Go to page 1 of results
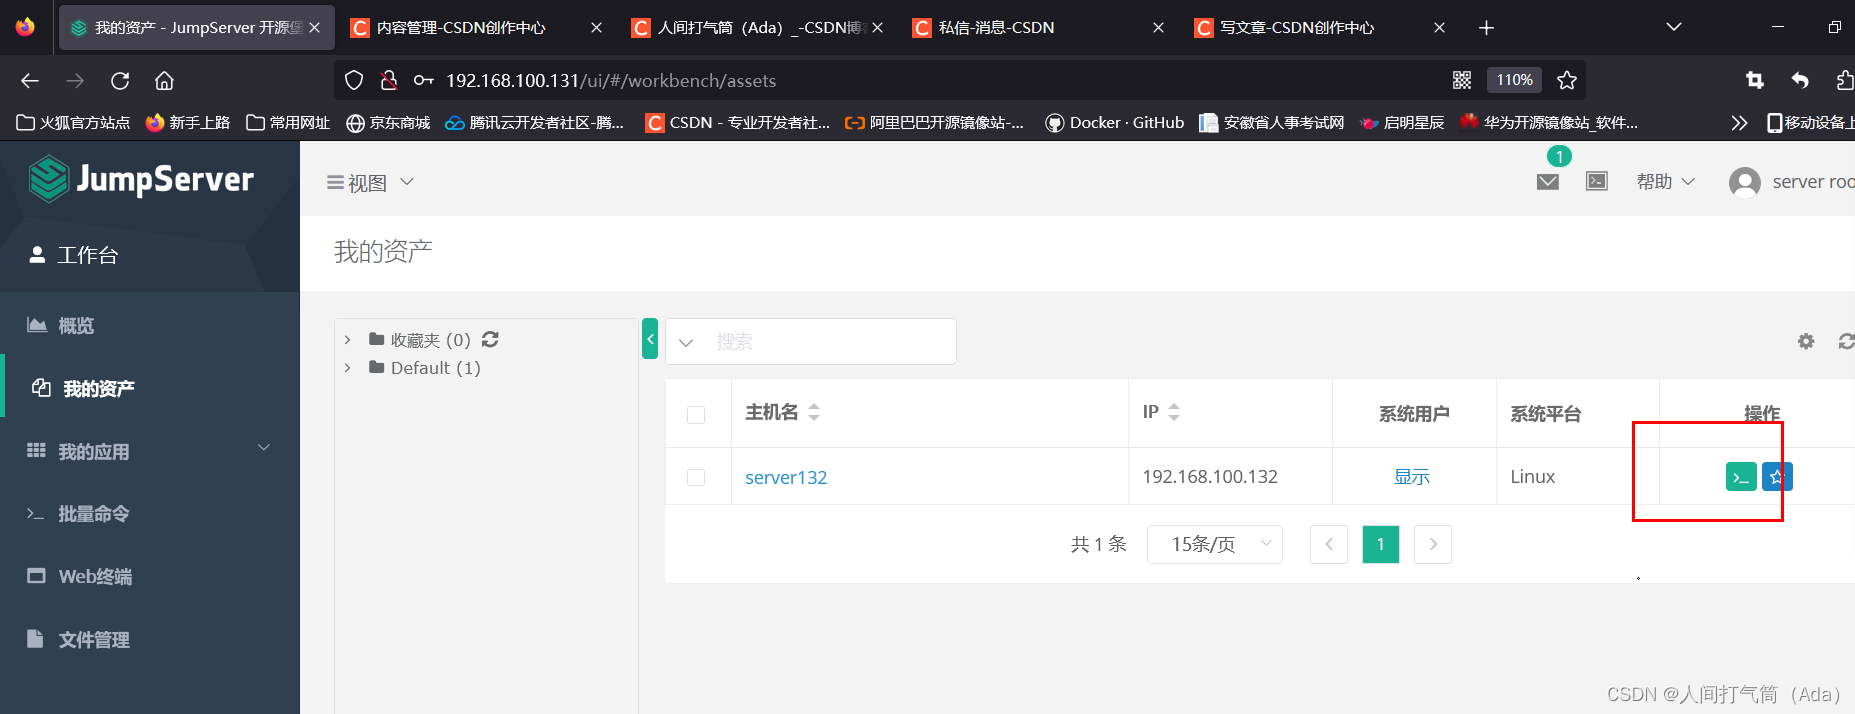1855x714 pixels. click(x=1381, y=544)
